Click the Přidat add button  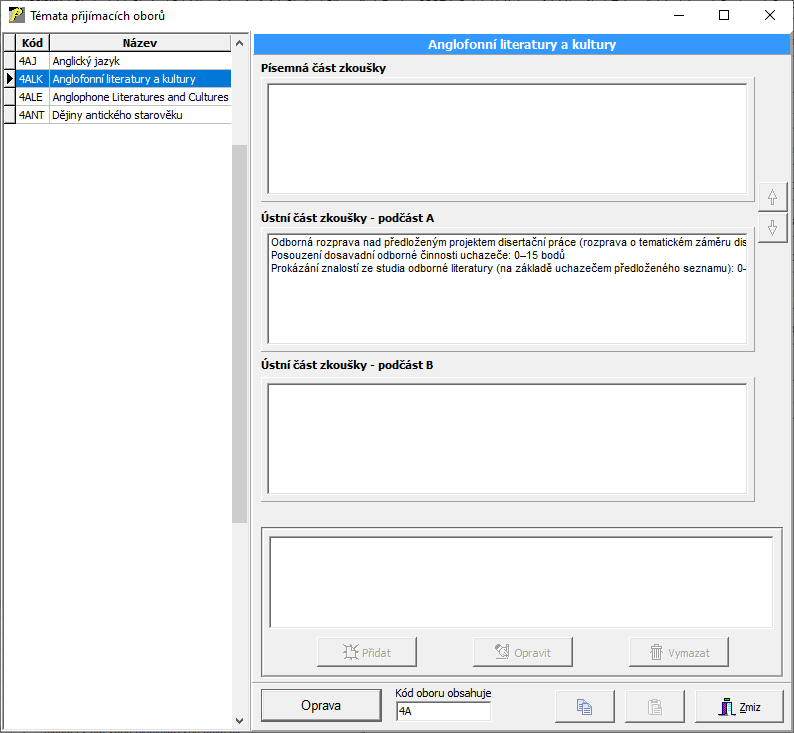[367, 652]
